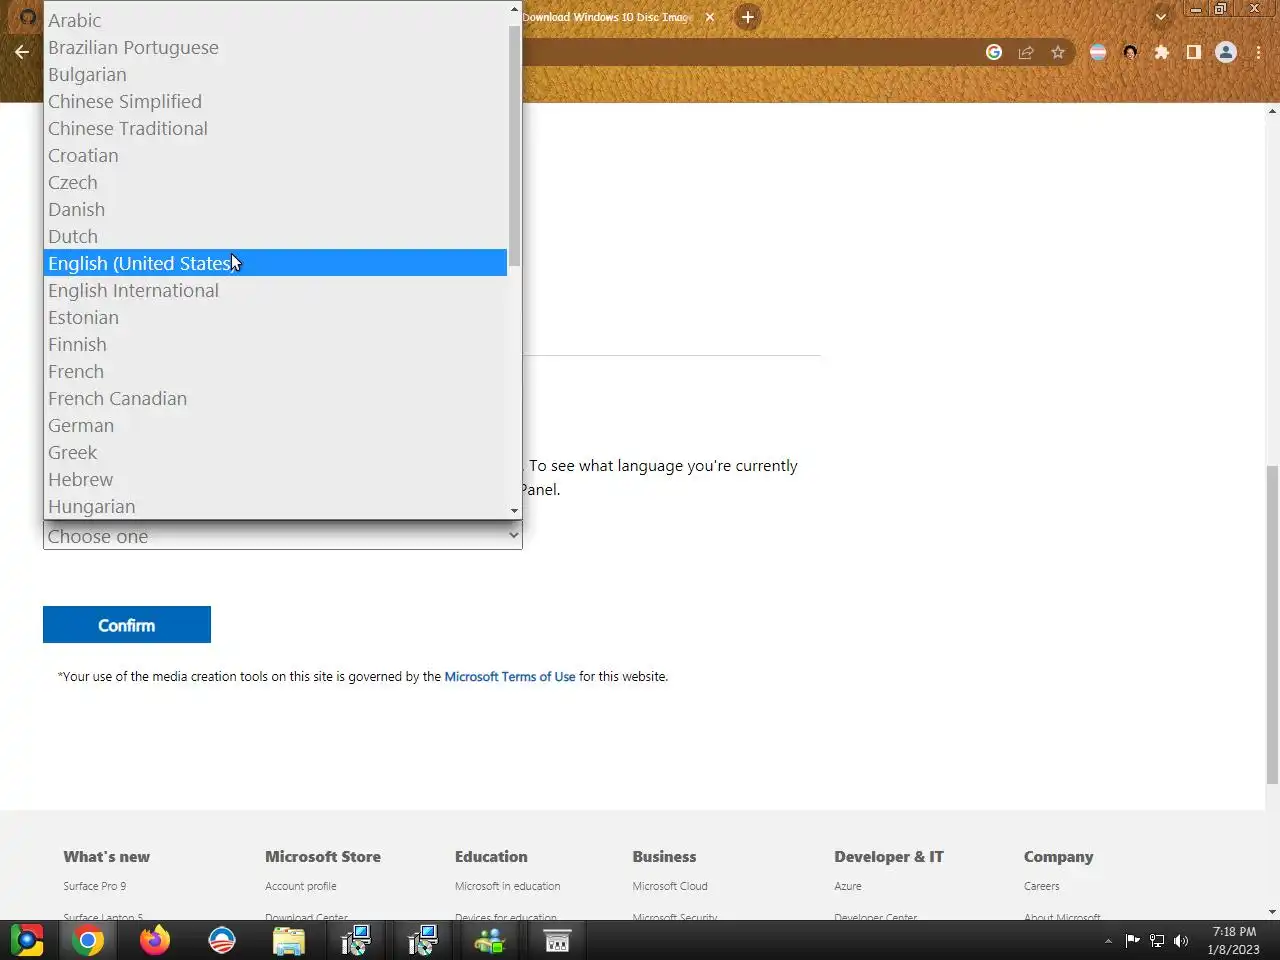
Task: Open the striped flag extension icon
Action: (1098, 52)
